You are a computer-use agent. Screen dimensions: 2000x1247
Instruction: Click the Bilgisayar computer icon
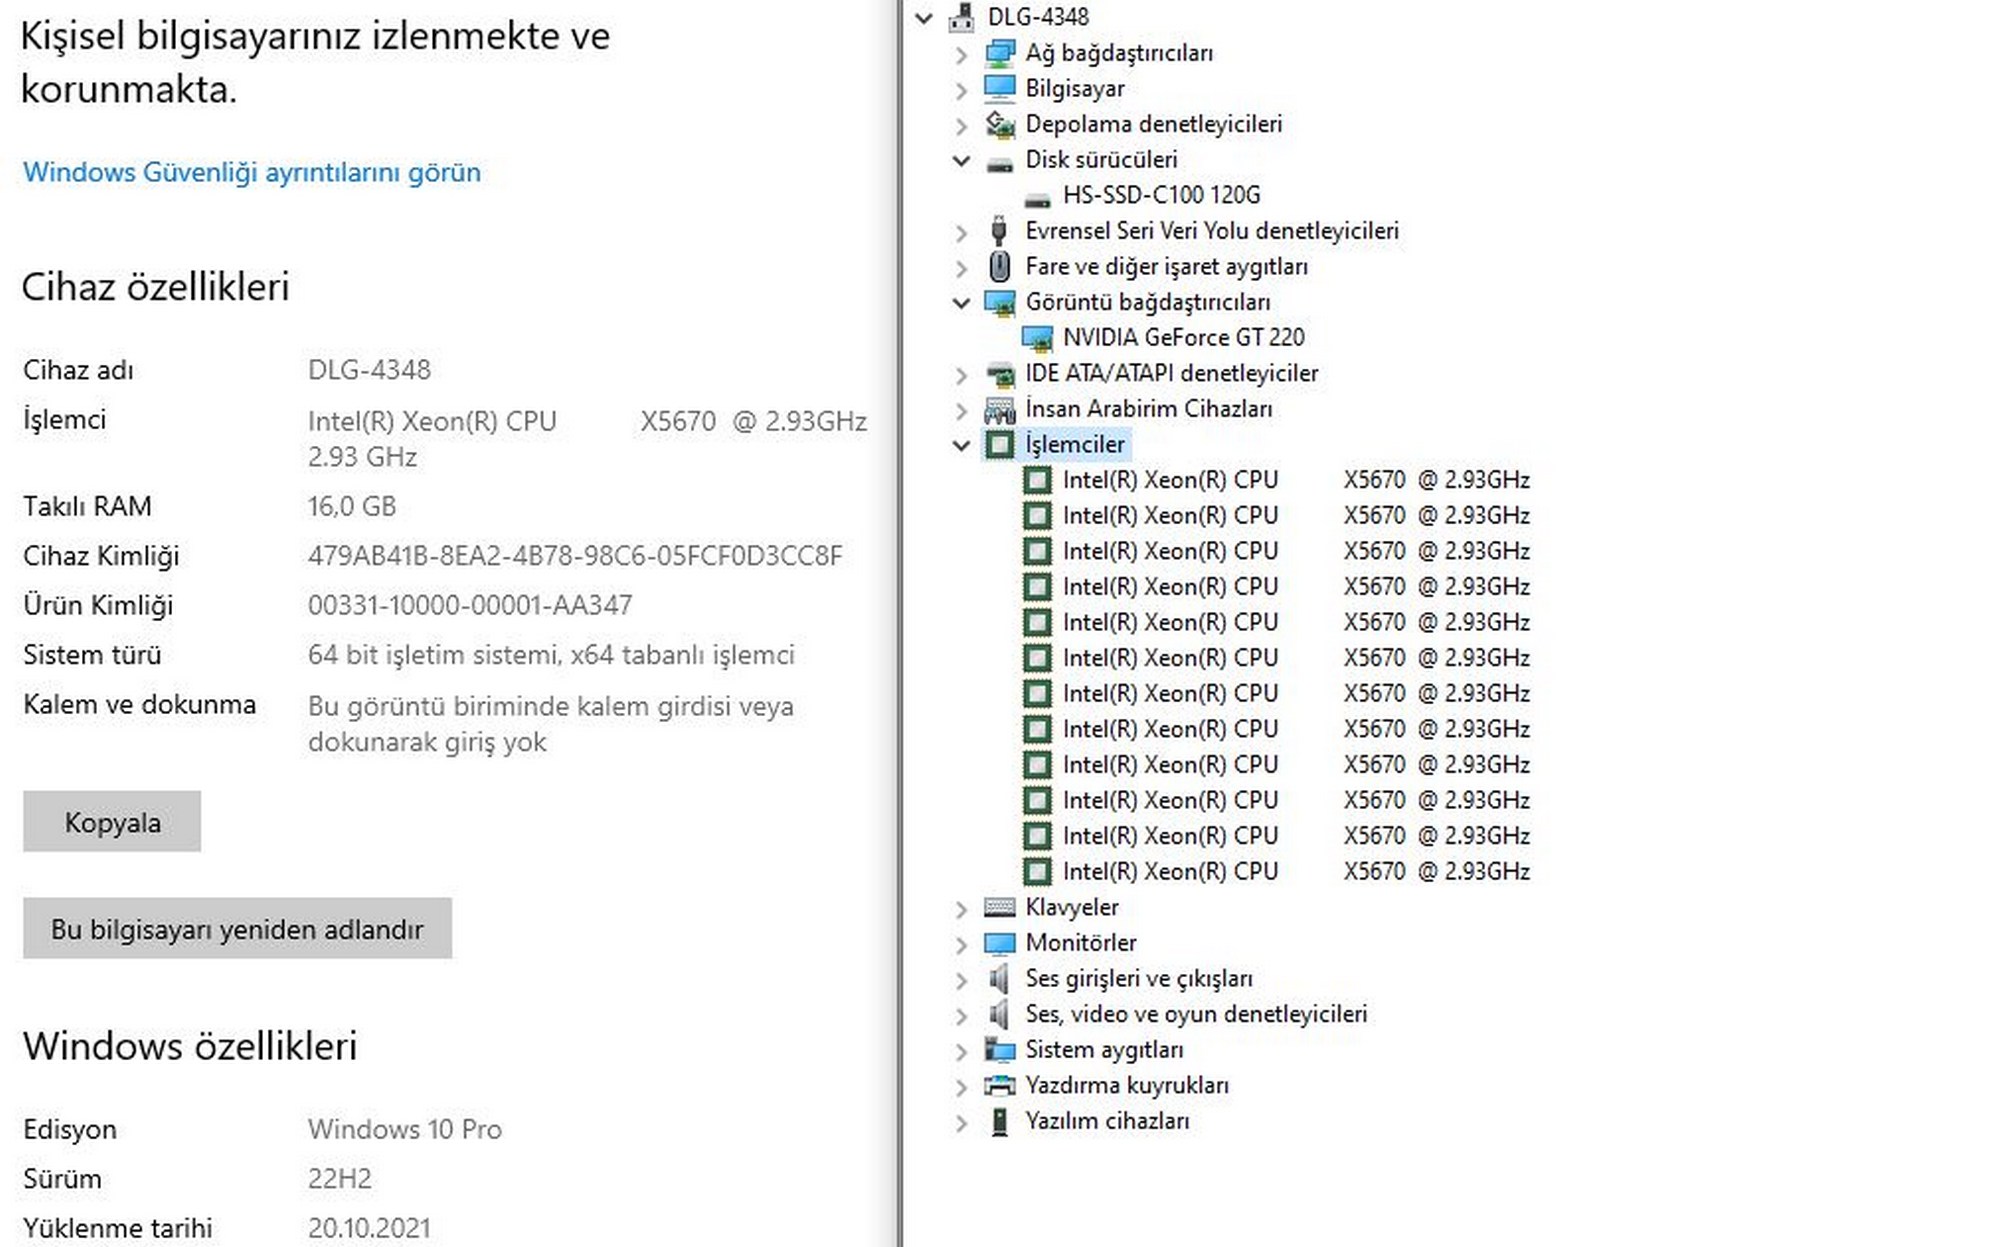tap(999, 88)
